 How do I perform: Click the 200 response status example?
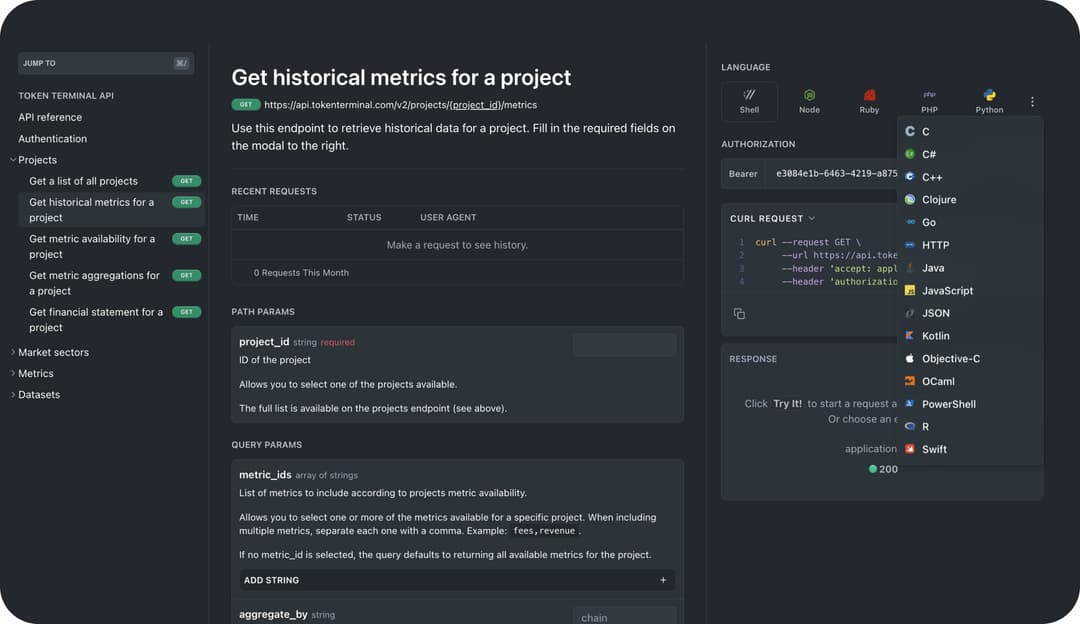tap(883, 469)
